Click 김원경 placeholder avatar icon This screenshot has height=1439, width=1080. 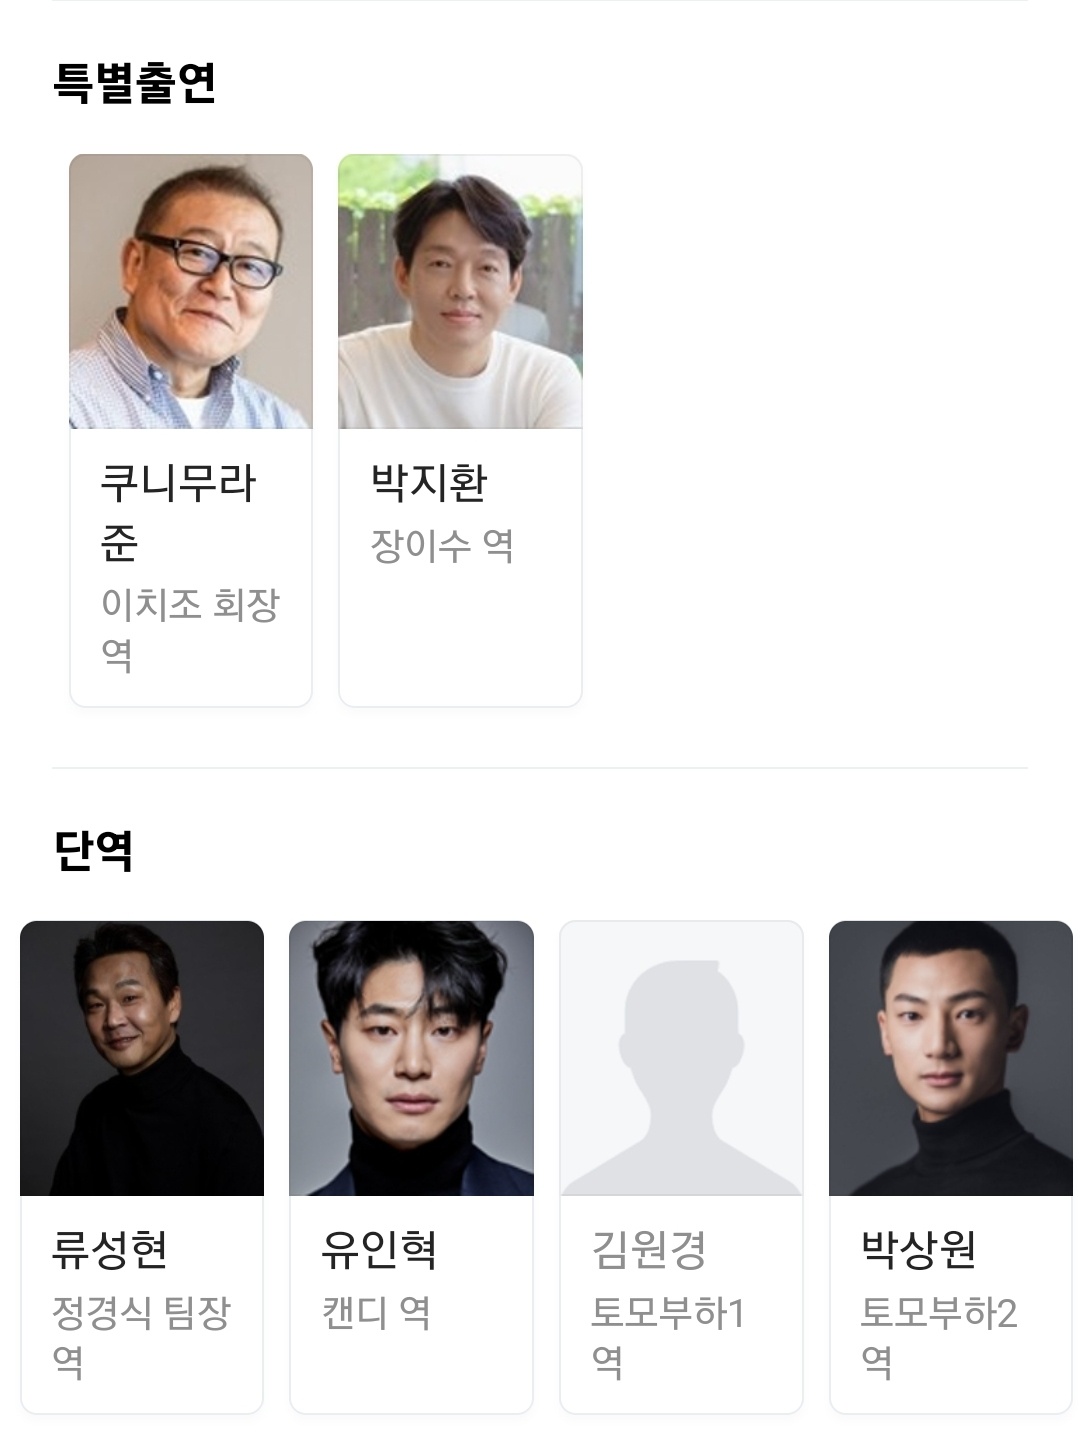(x=681, y=1058)
